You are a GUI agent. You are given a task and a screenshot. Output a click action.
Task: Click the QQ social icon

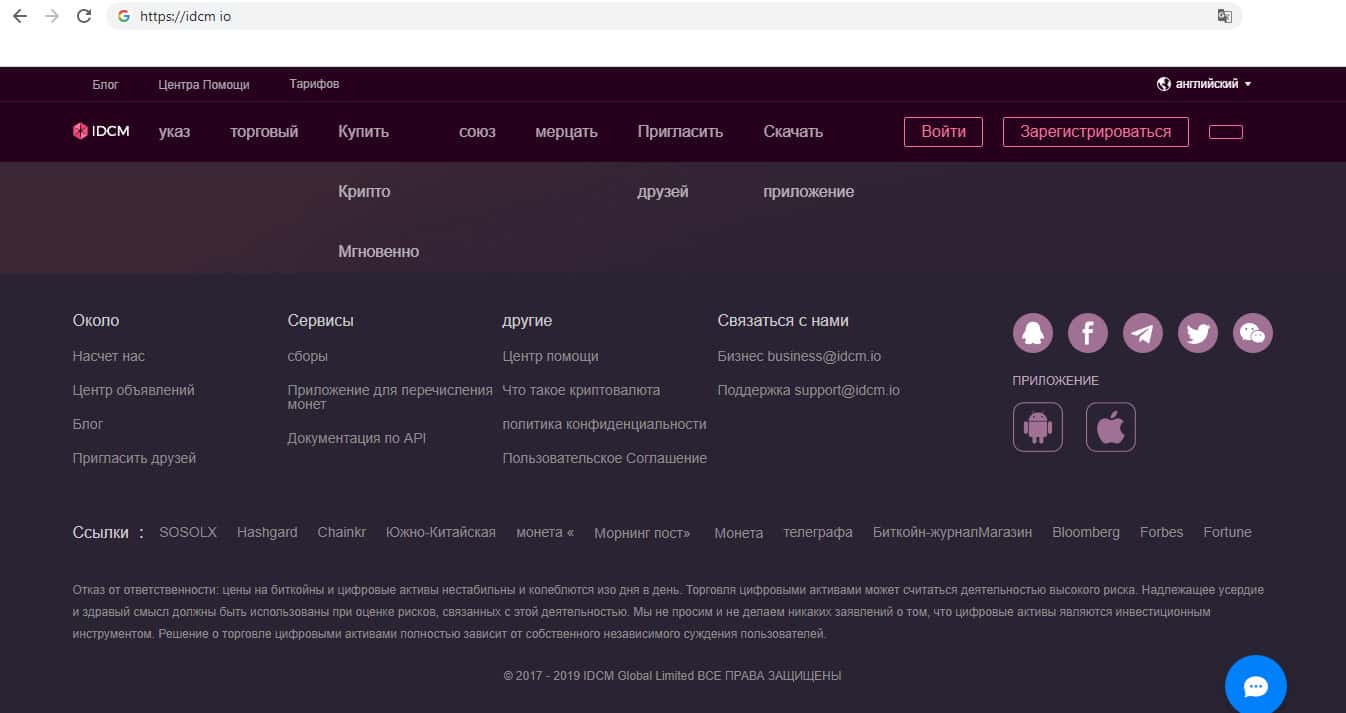(x=1033, y=333)
